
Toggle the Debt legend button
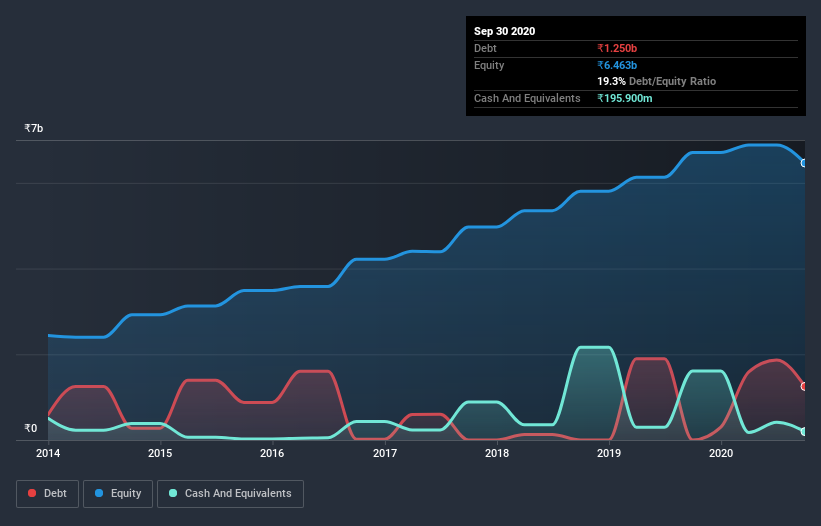pyautogui.click(x=47, y=494)
